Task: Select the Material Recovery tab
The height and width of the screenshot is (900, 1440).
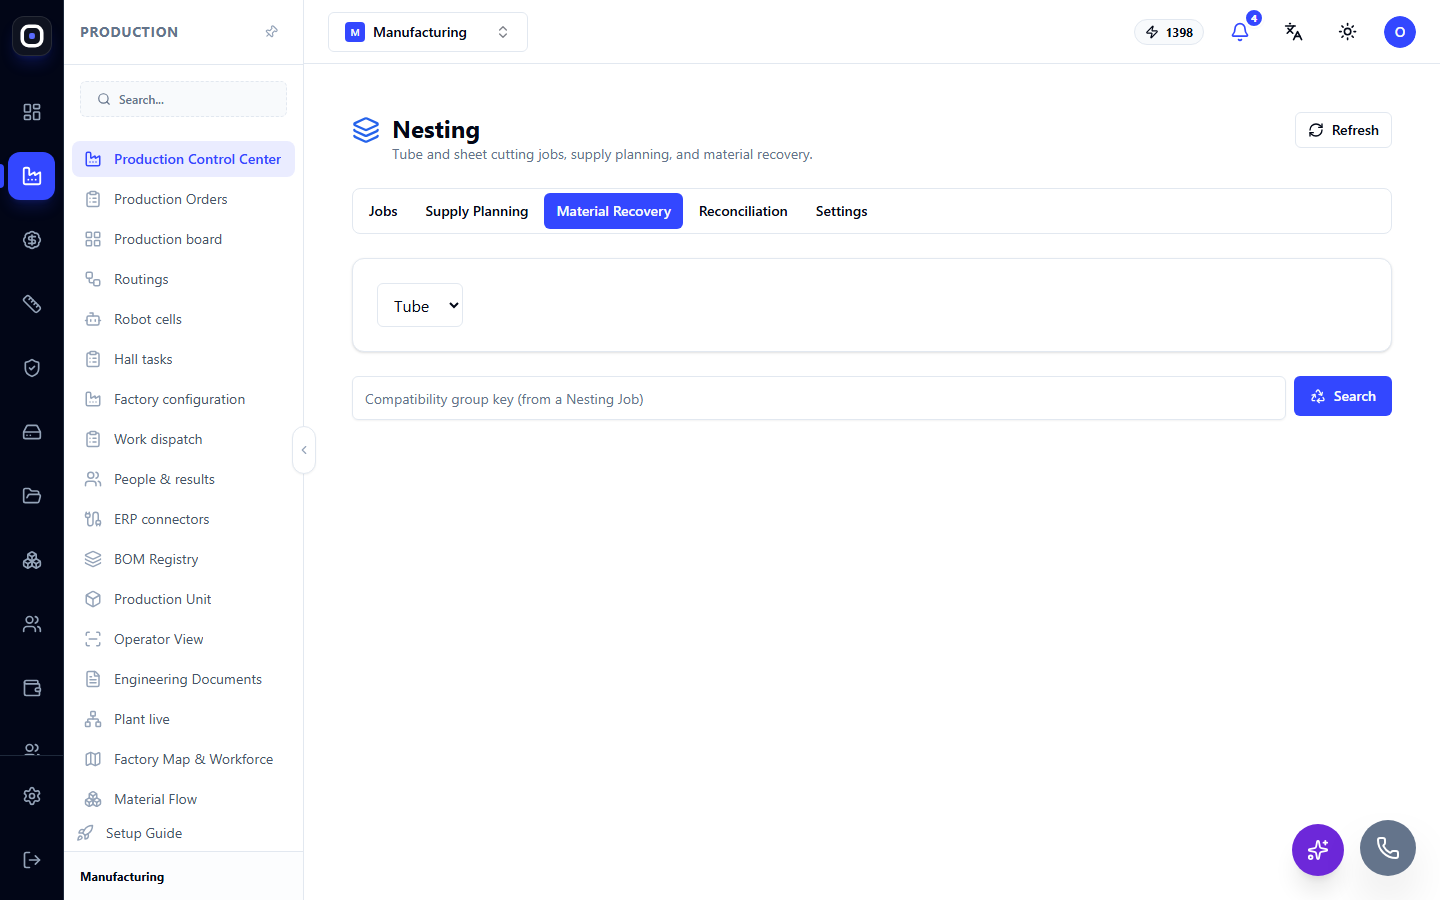Action: pos(613,211)
